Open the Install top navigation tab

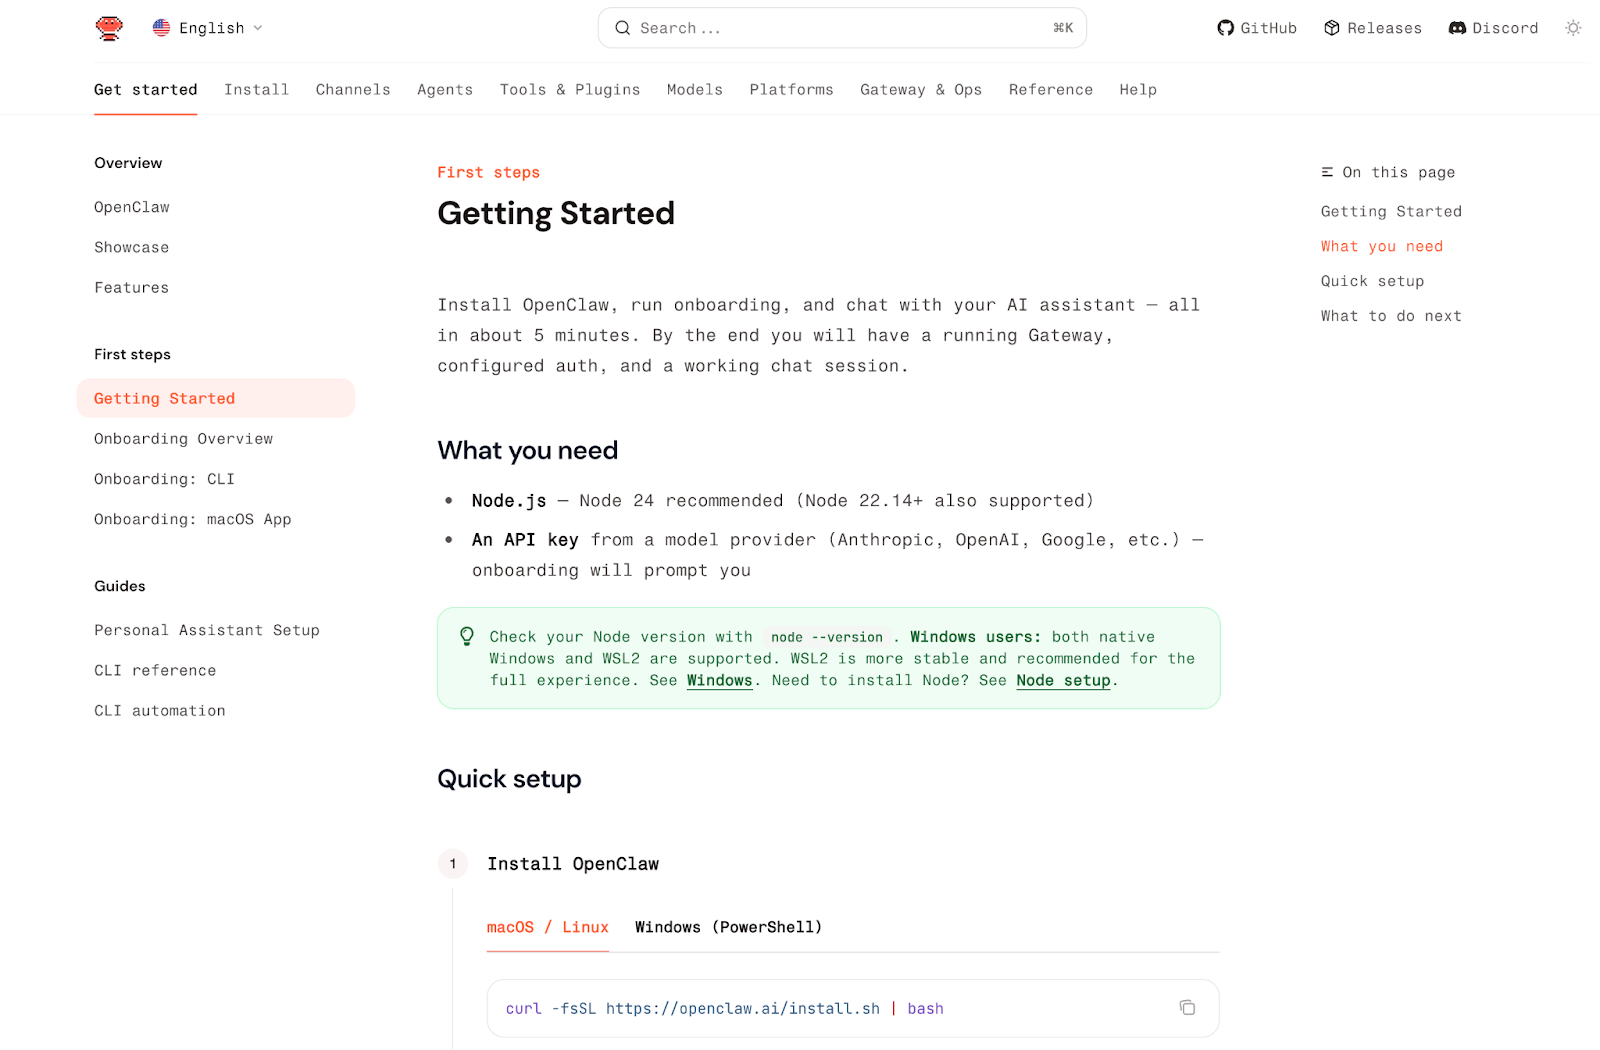tap(256, 90)
